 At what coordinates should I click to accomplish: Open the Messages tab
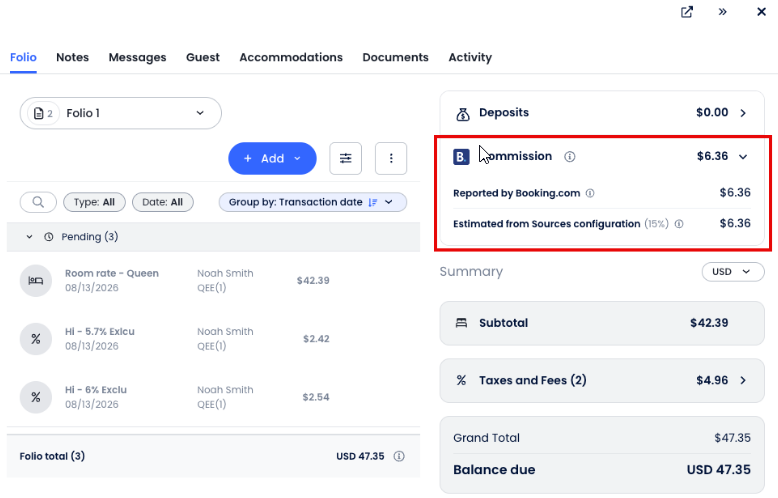coord(137,58)
